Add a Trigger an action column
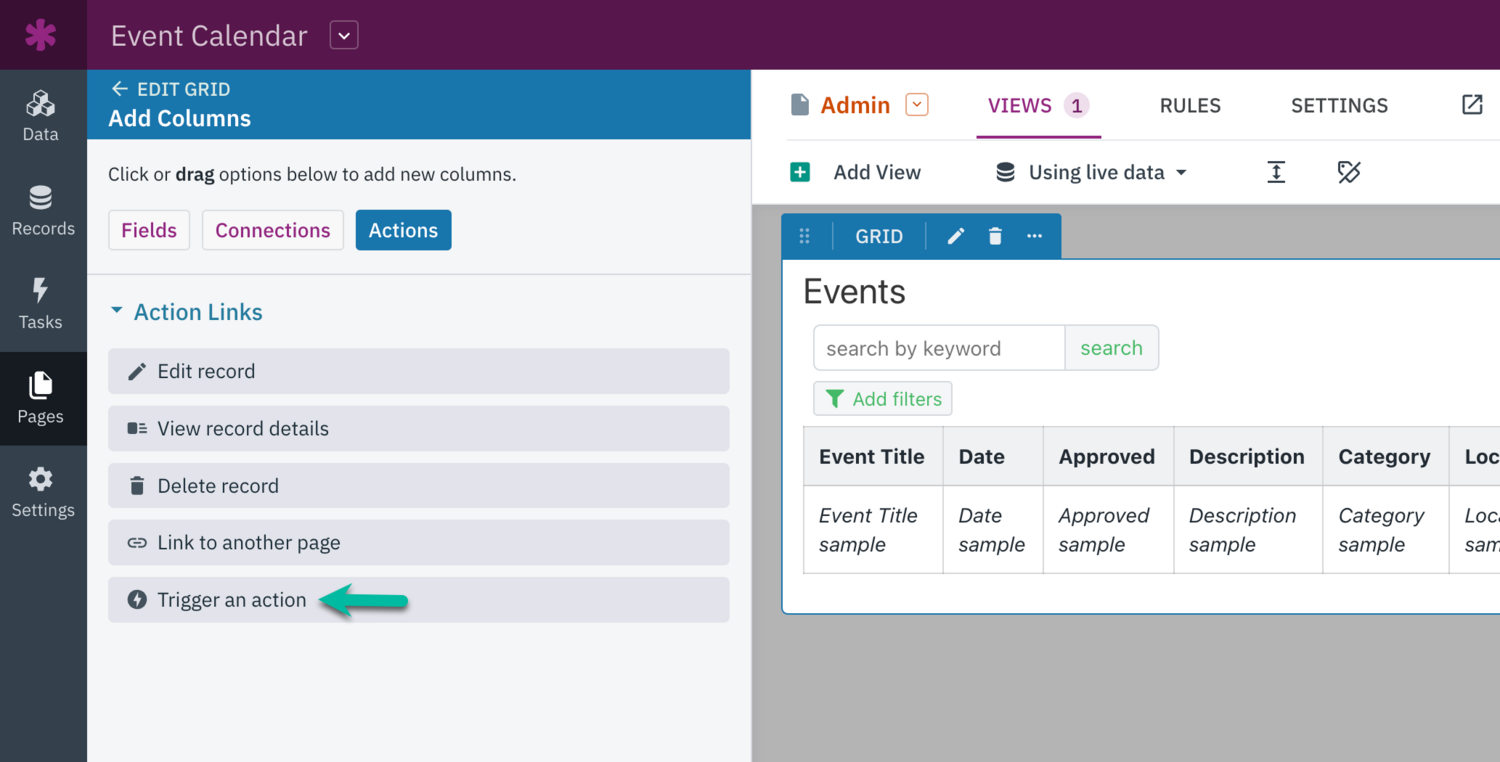This screenshot has width=1500, height=762. (230, 600)
